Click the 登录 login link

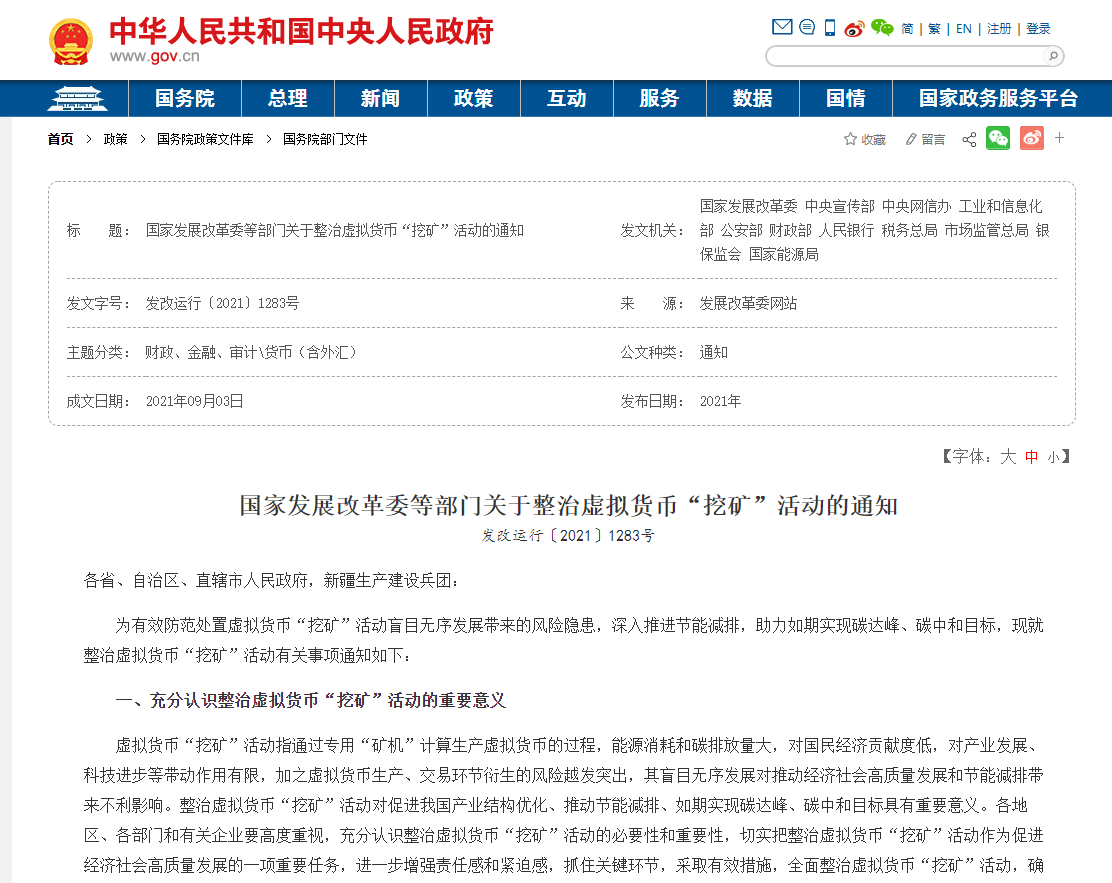(1038, 28)
